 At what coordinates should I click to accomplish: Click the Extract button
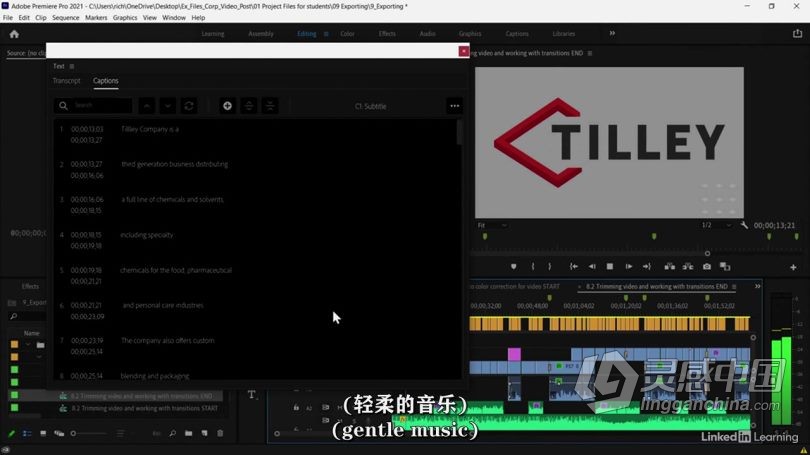click(688, 266)
